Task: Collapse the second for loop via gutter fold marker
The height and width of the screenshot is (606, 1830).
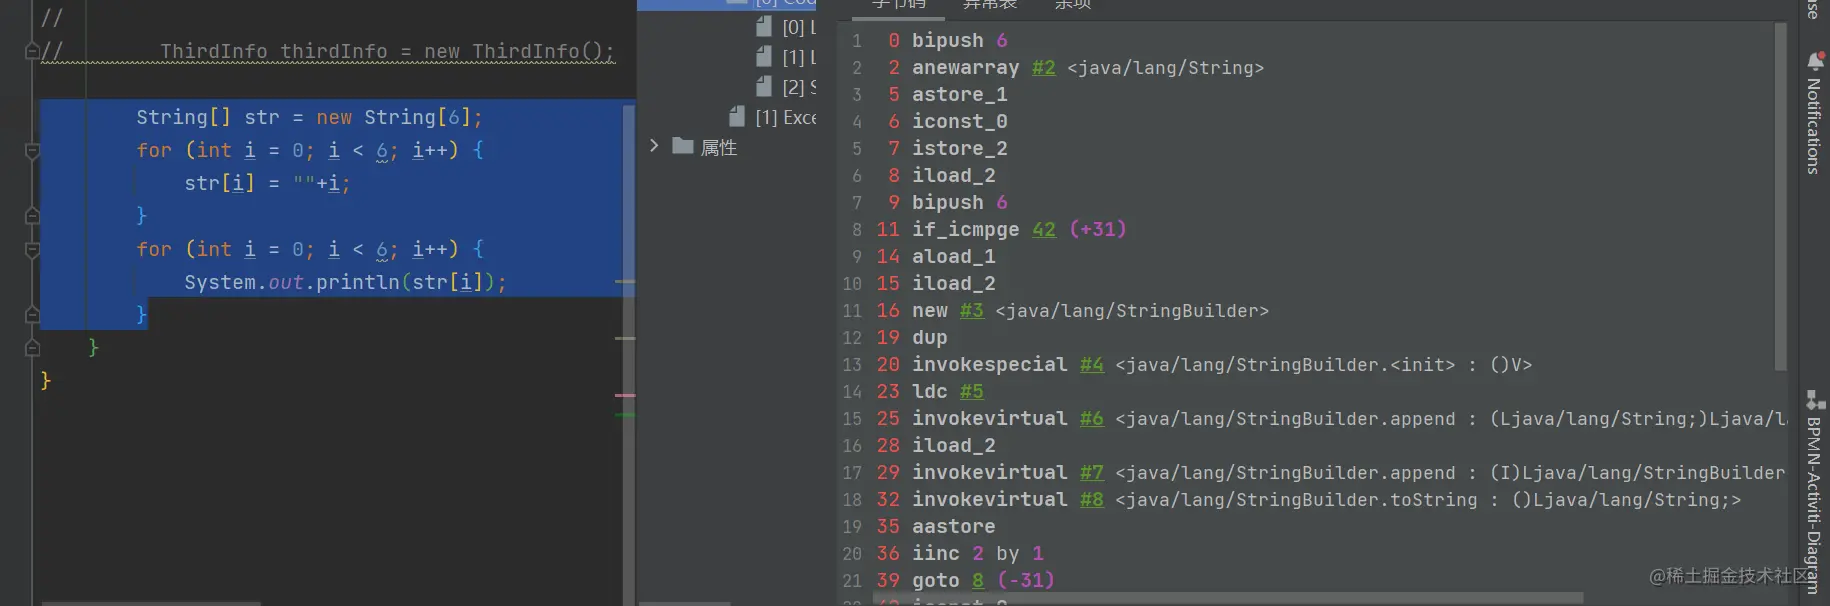Action: point(32,250)
